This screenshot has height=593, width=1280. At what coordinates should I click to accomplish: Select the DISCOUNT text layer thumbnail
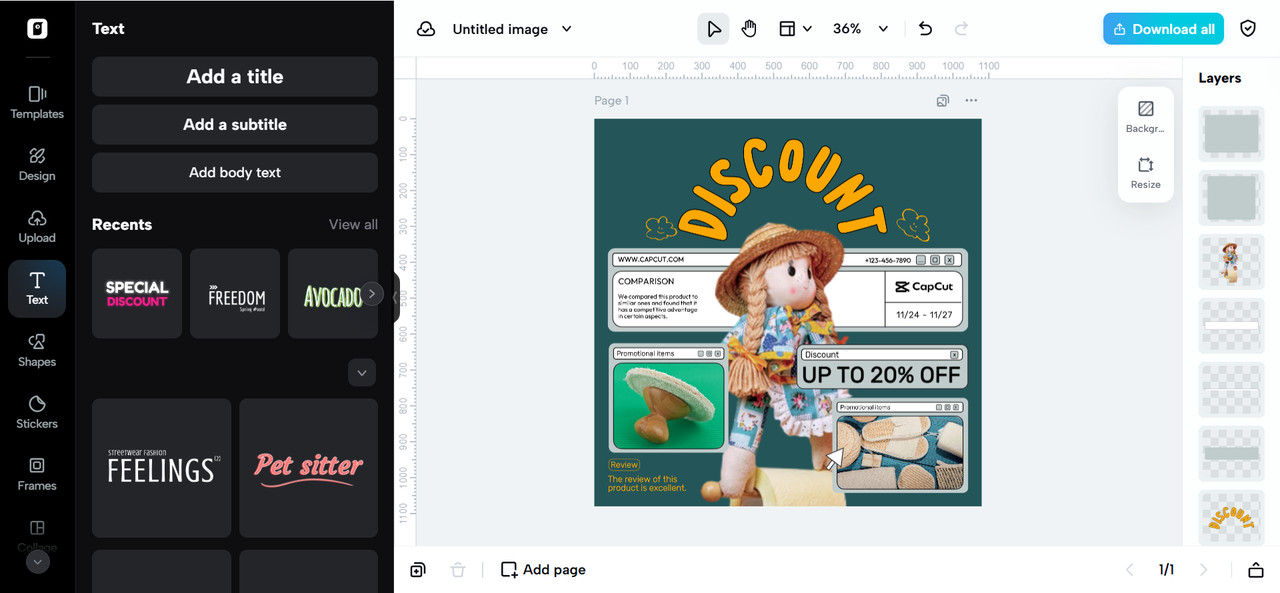(1232, 518)
